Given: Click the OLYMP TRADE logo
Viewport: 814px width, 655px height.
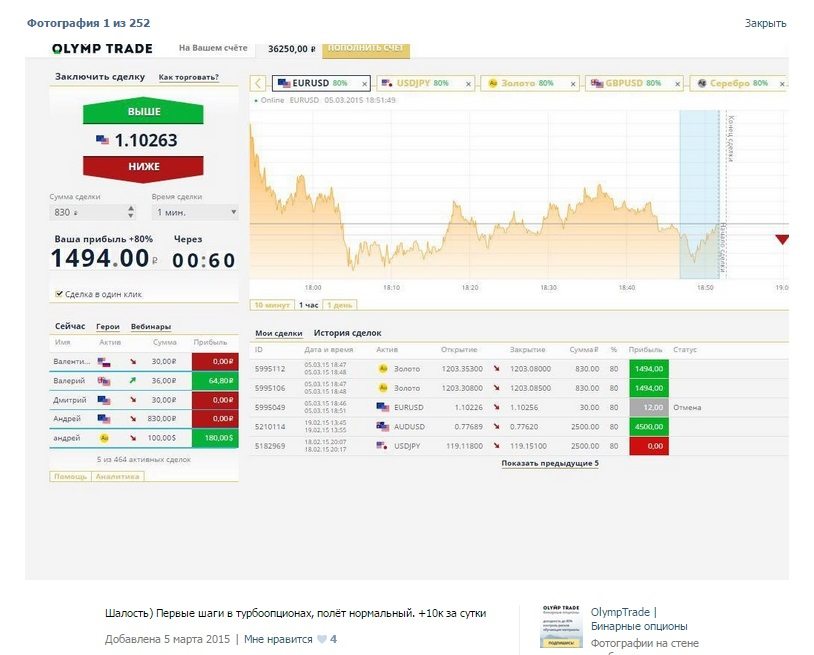Looking at the screenshot, I should (x=102, y=49).
